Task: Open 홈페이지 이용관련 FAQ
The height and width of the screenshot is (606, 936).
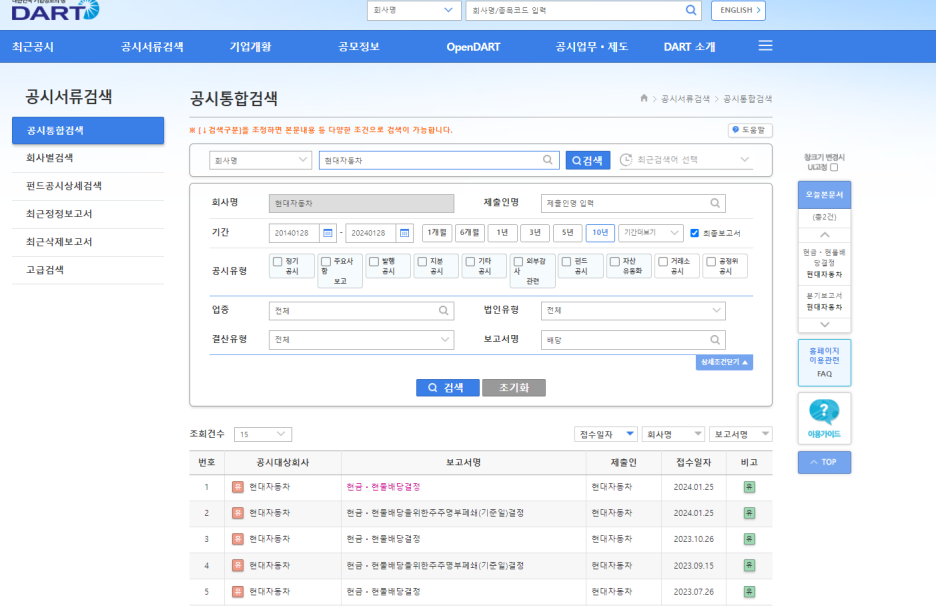Action: point(824,362)
